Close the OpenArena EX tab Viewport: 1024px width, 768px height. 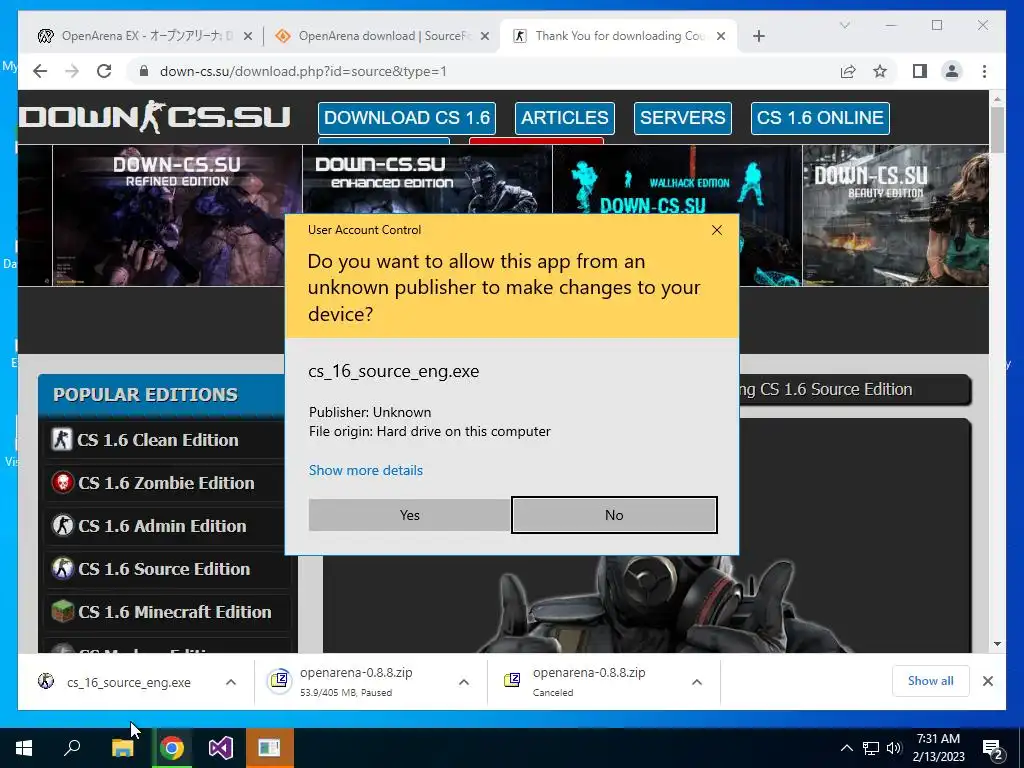[248, 36]
